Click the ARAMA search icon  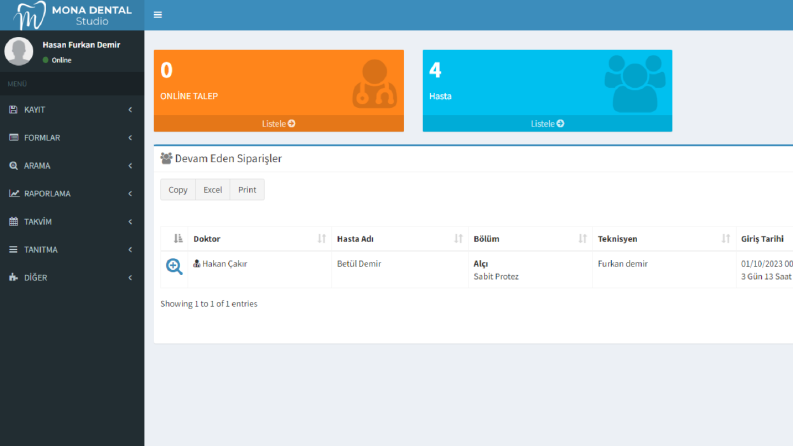(x=13, y=166)
